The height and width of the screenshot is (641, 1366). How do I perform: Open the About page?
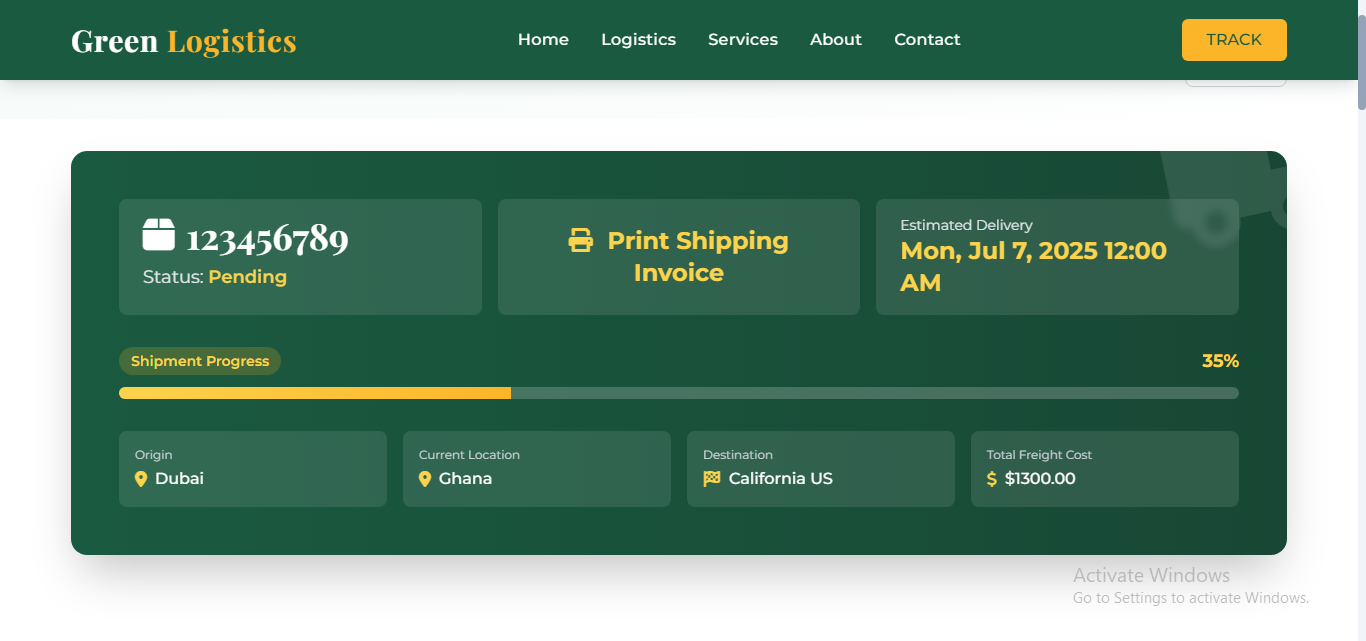tap(836, 40)
